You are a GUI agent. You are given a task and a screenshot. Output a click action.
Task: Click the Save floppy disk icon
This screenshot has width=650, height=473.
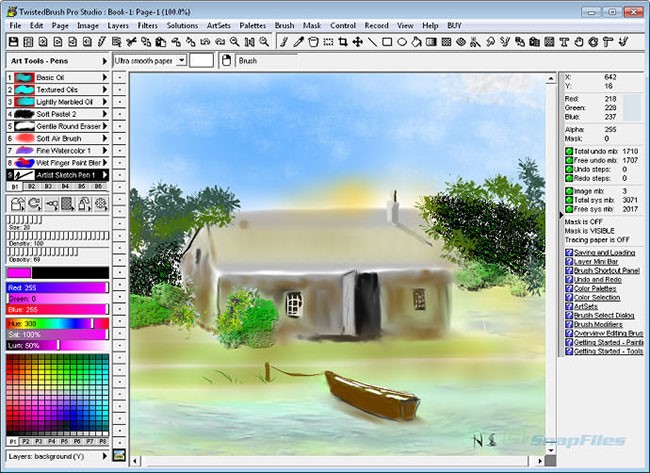click(13, 42)
